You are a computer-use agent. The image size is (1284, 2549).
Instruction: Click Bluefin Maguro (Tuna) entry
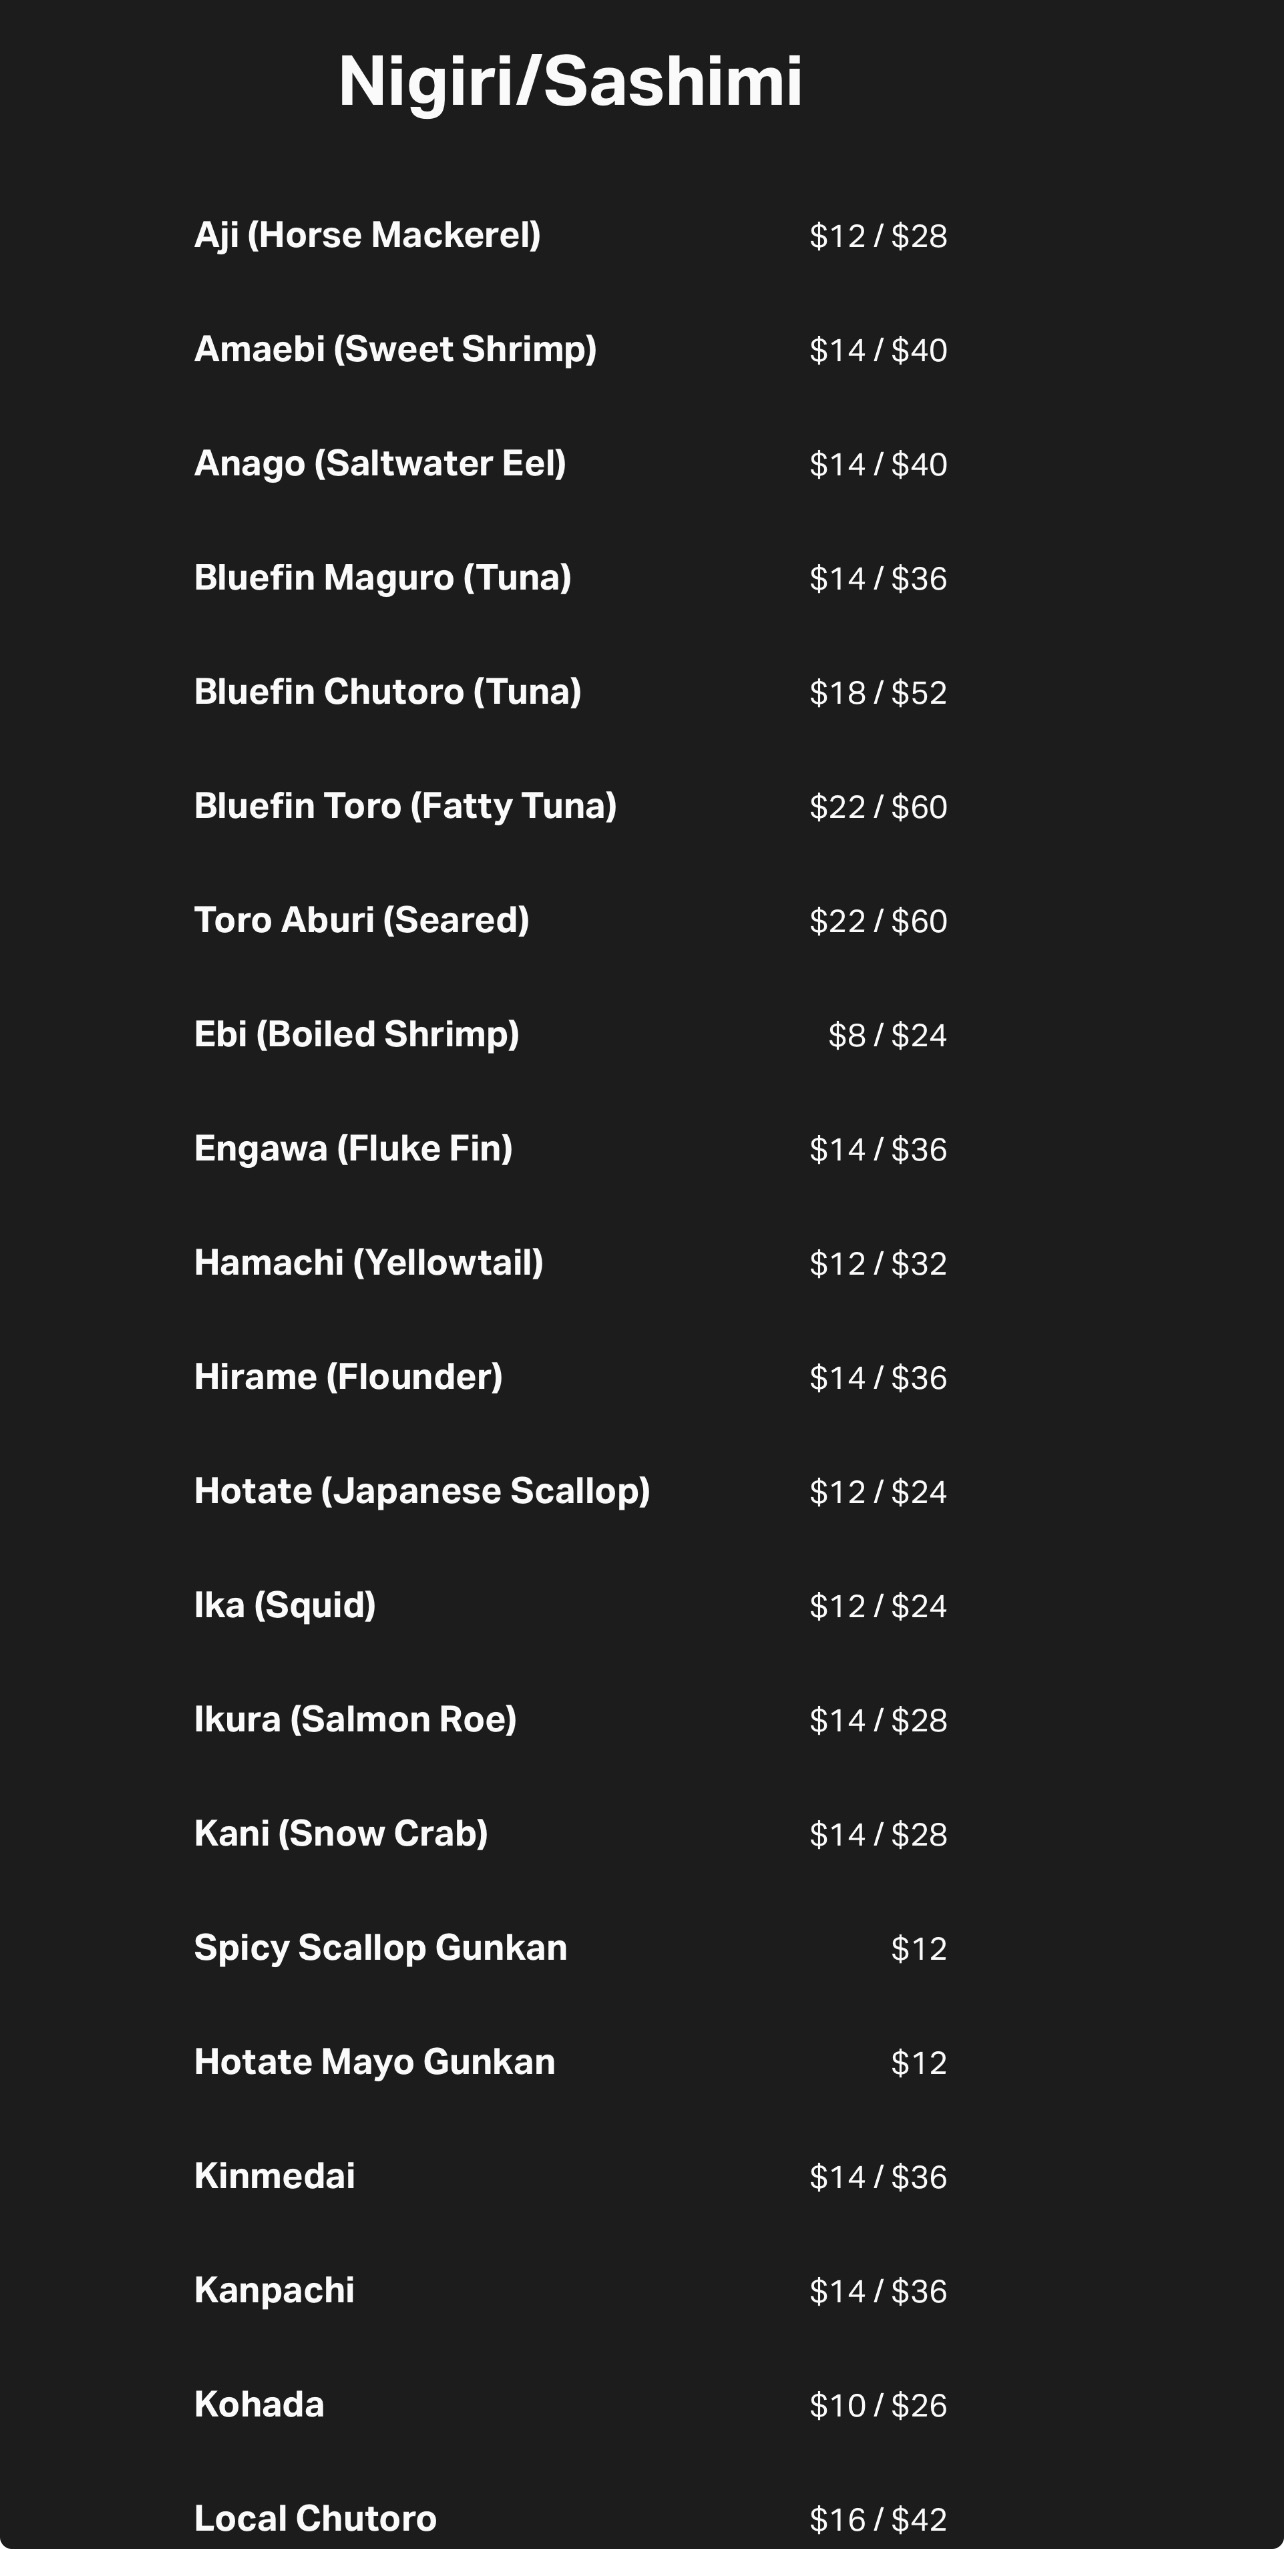click(x=570, y=577)
